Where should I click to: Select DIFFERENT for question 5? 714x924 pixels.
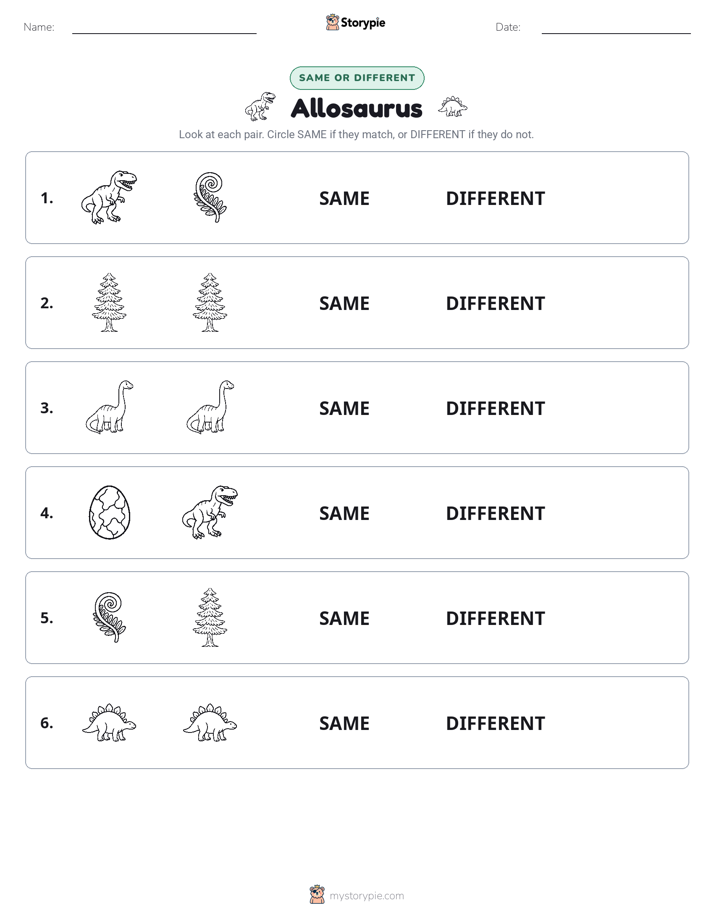pos(495,618)
